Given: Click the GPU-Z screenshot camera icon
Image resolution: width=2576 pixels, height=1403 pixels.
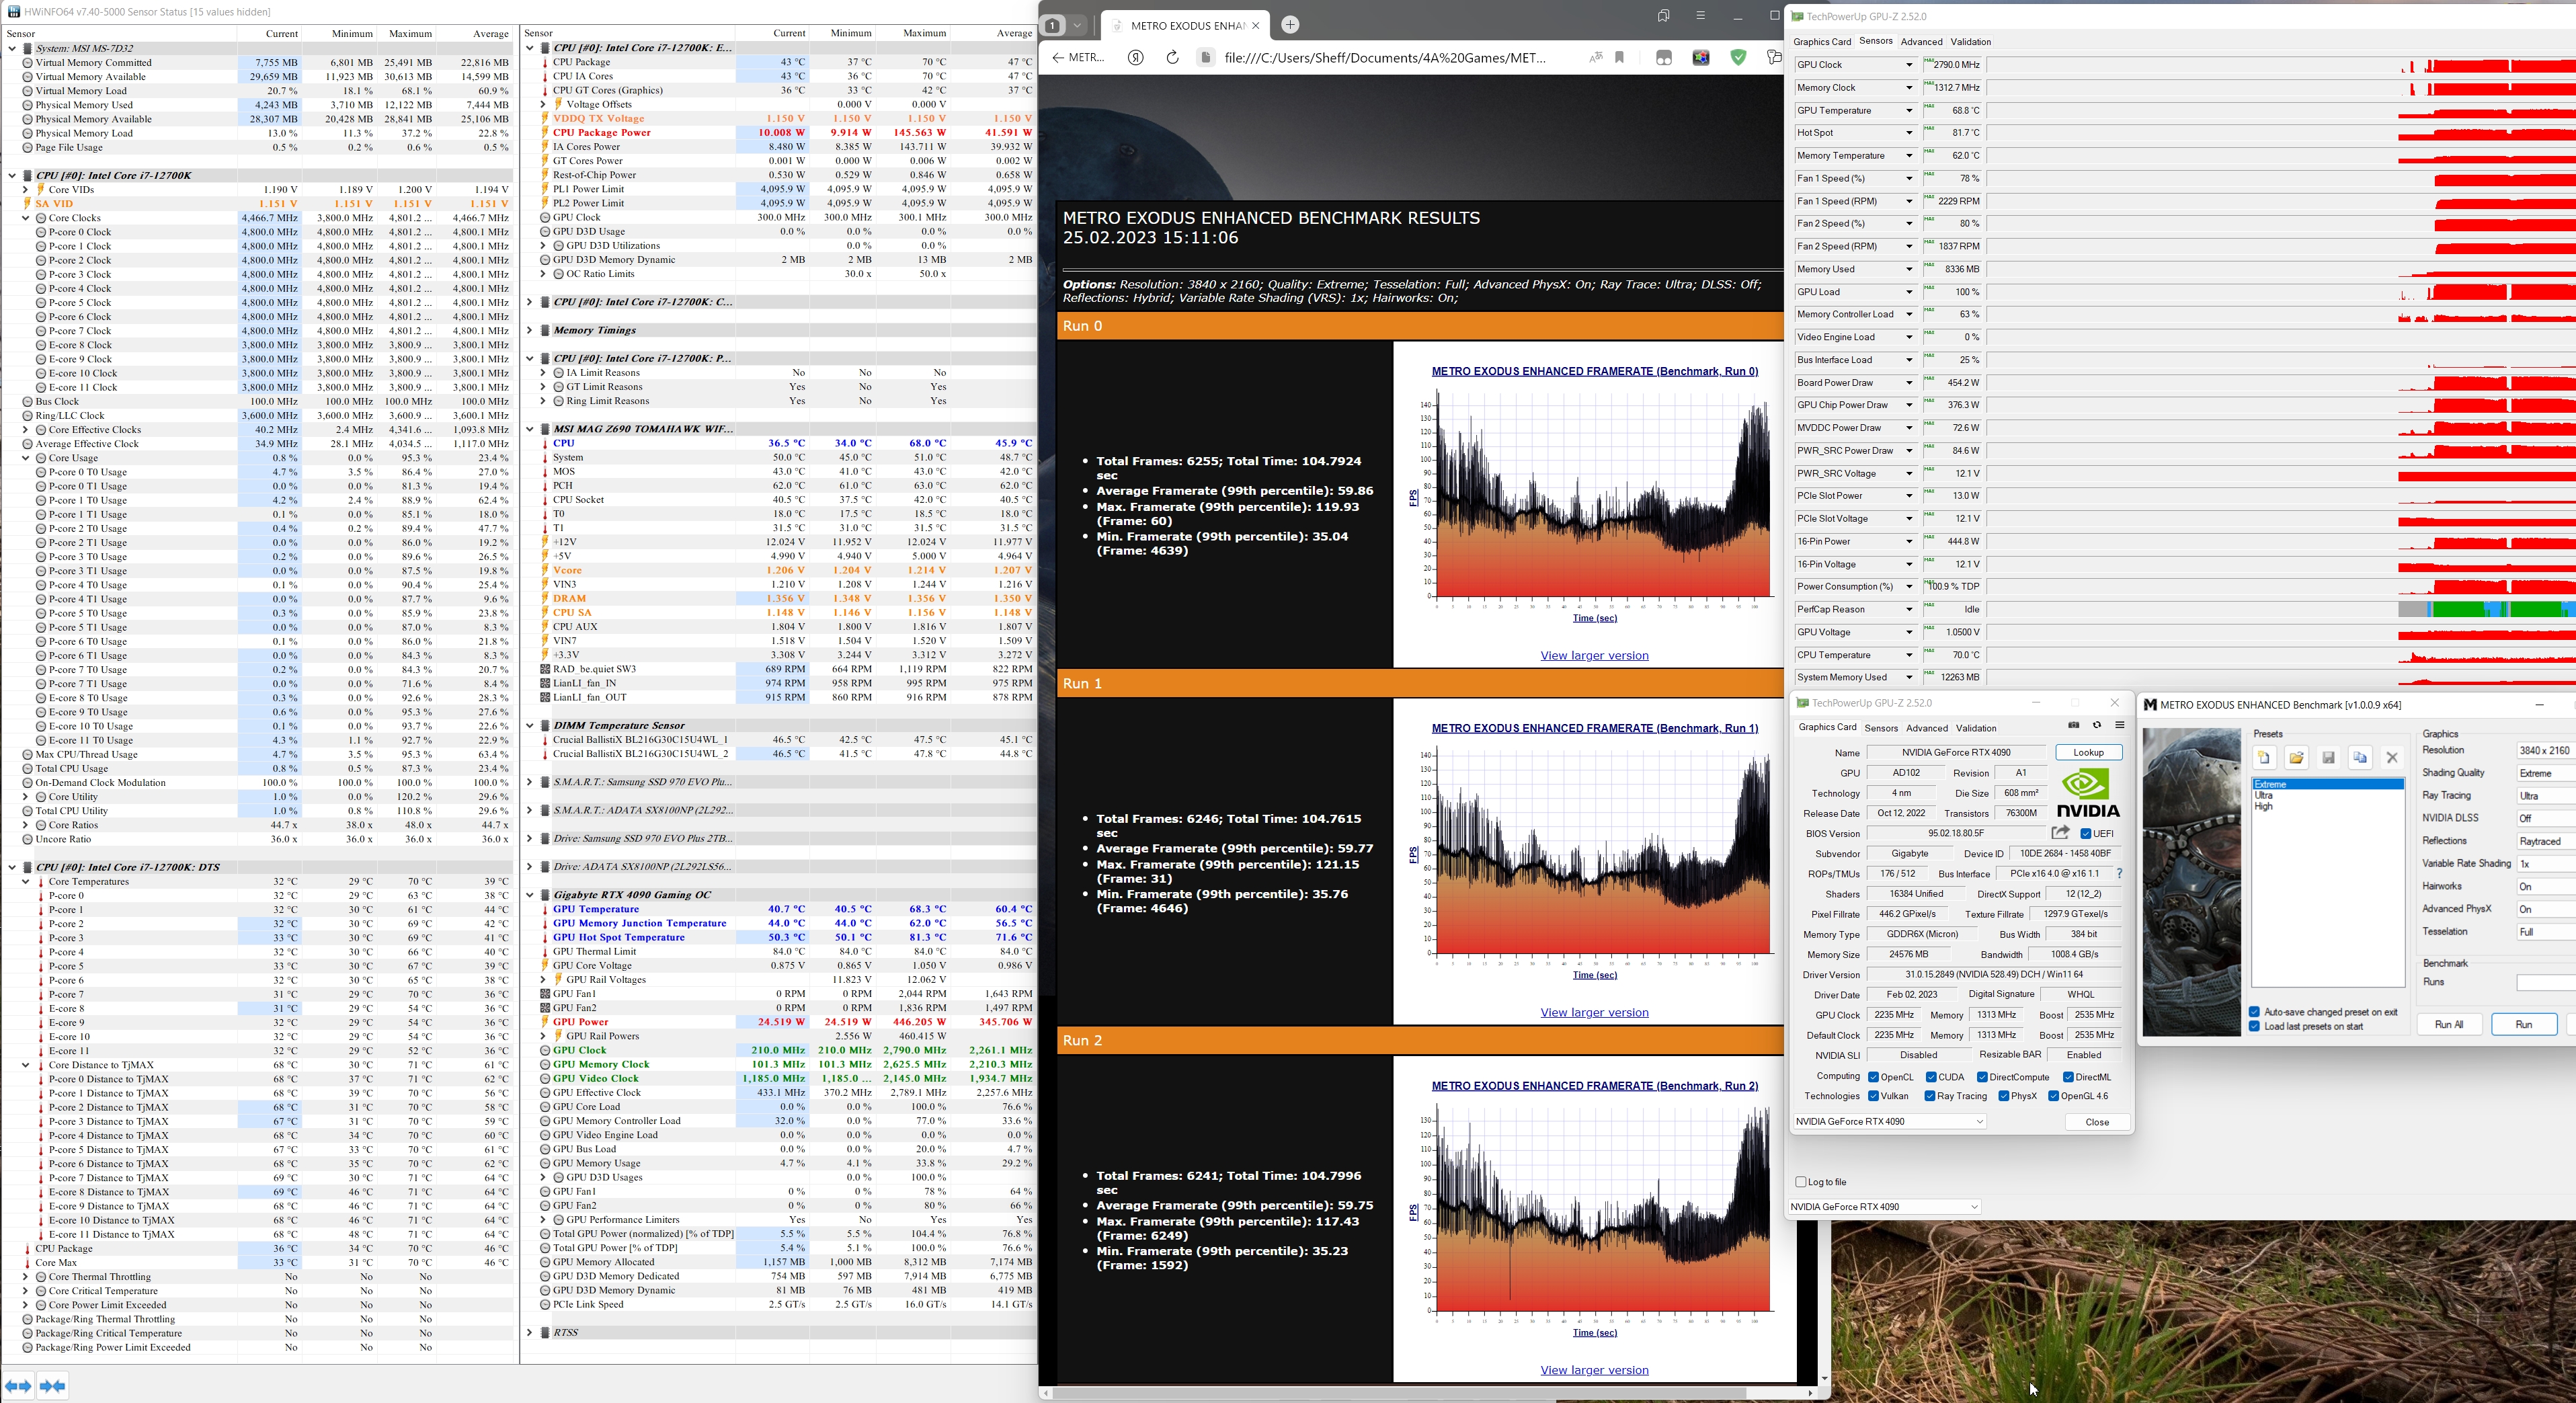Looking at the screenshot, I should (x=2073, y=725).
